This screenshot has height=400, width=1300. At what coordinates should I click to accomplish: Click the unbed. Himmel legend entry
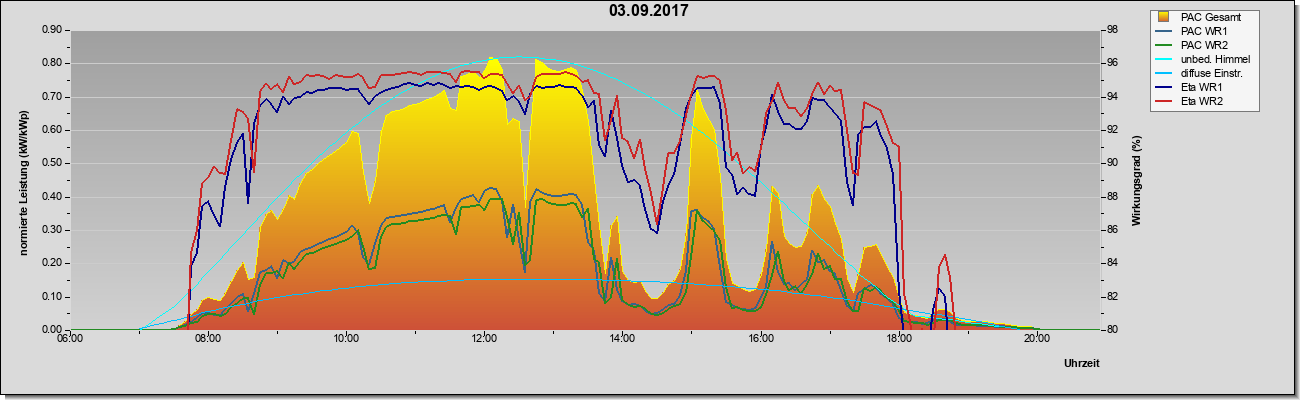(x=1203, y=59)
